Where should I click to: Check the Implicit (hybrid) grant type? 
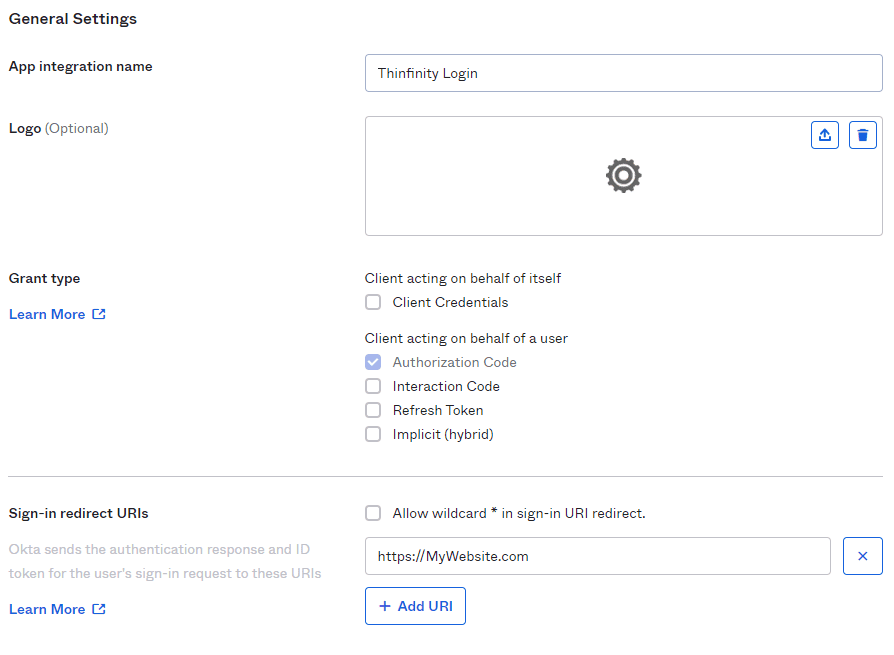click(373, 433)
